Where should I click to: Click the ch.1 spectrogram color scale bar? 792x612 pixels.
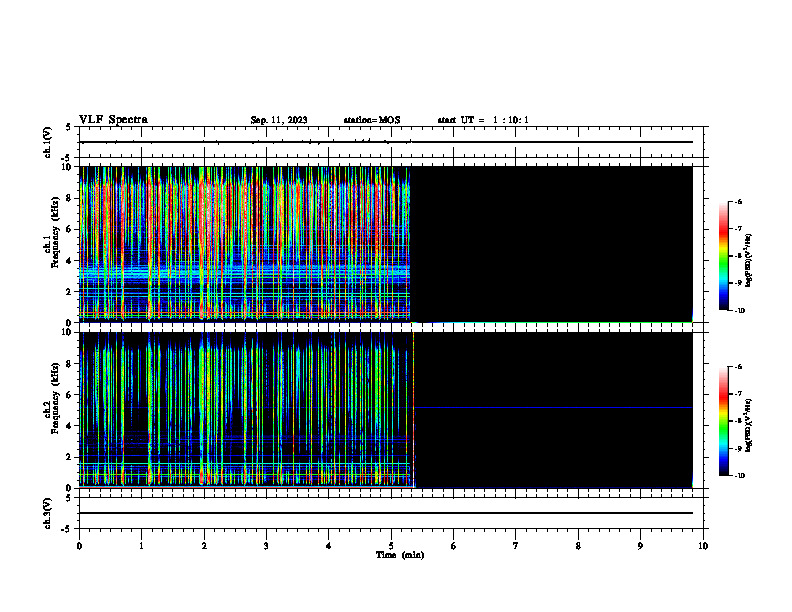tap(724, 256)
